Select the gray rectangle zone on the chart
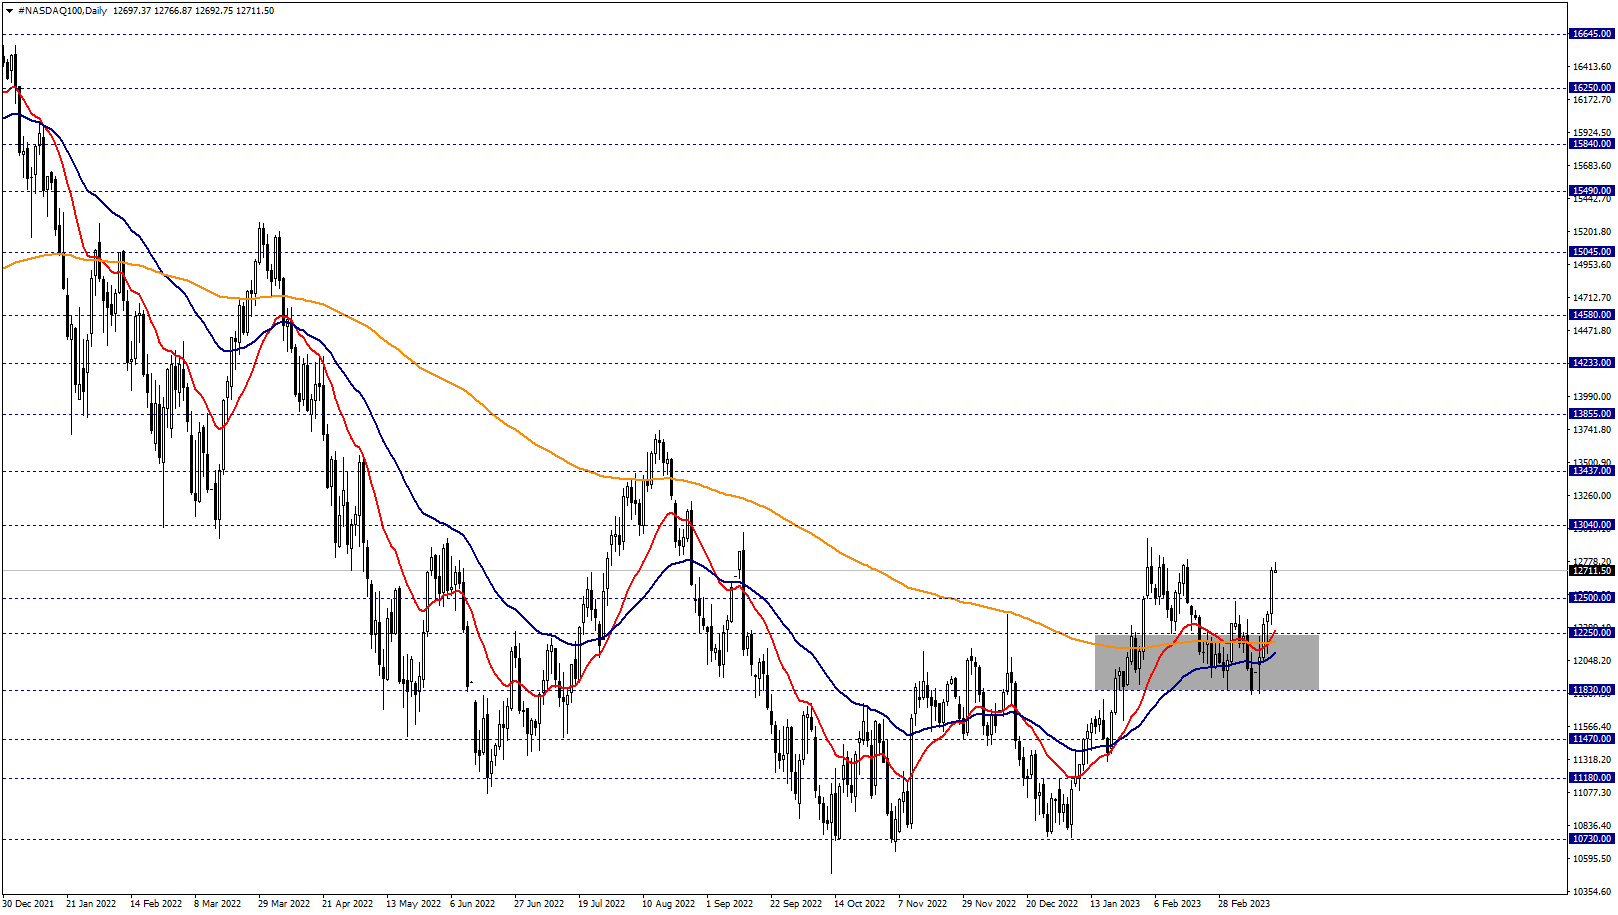The height and width of the screenshot is (915, 1618). (x=1207, y=662)
